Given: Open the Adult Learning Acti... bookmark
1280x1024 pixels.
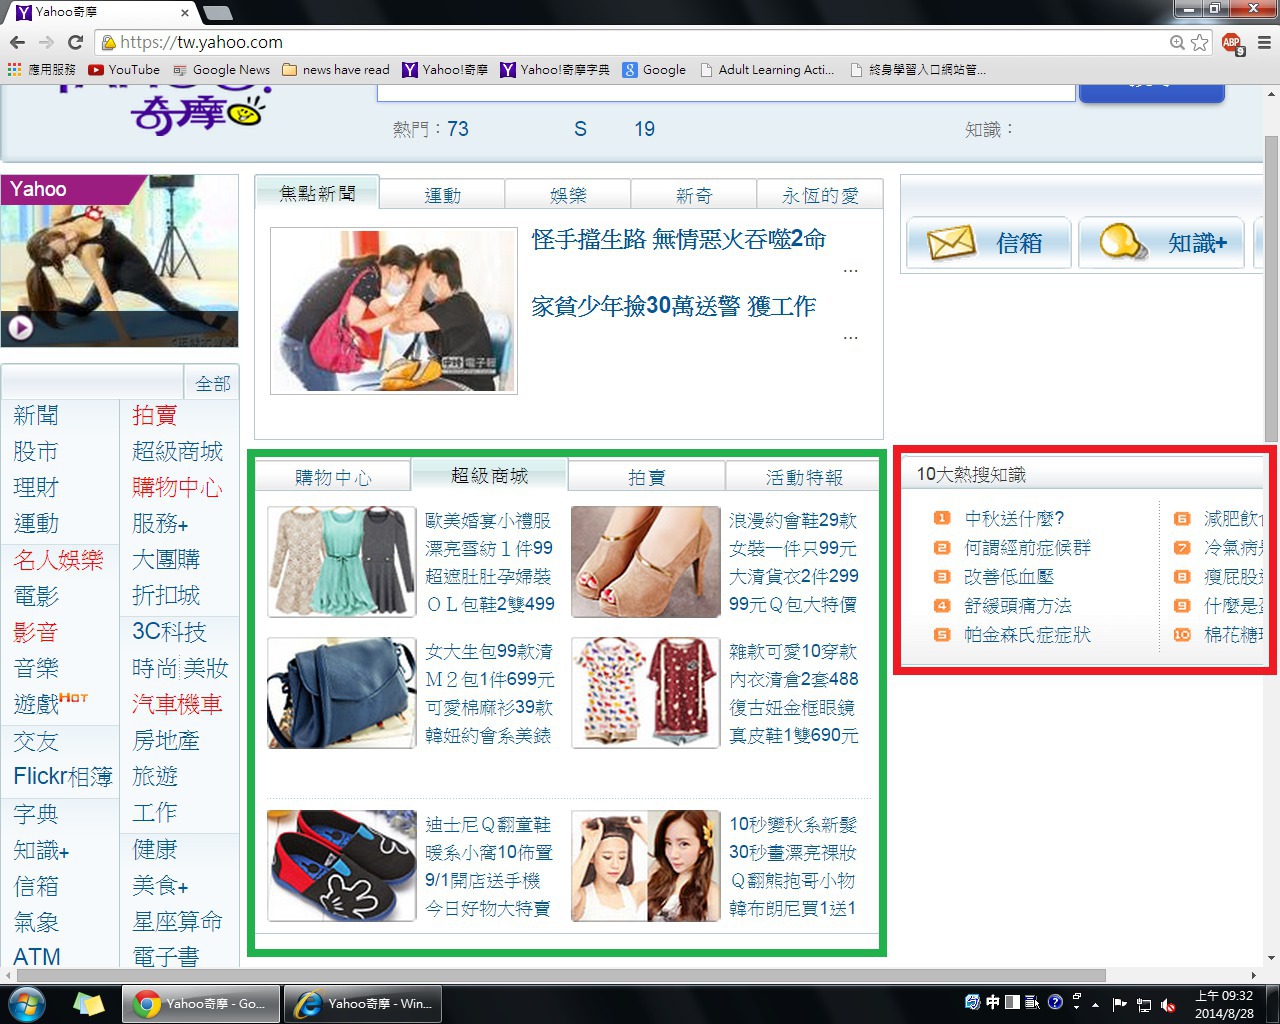Looking at the screenshot, I should tap(767, 69).
